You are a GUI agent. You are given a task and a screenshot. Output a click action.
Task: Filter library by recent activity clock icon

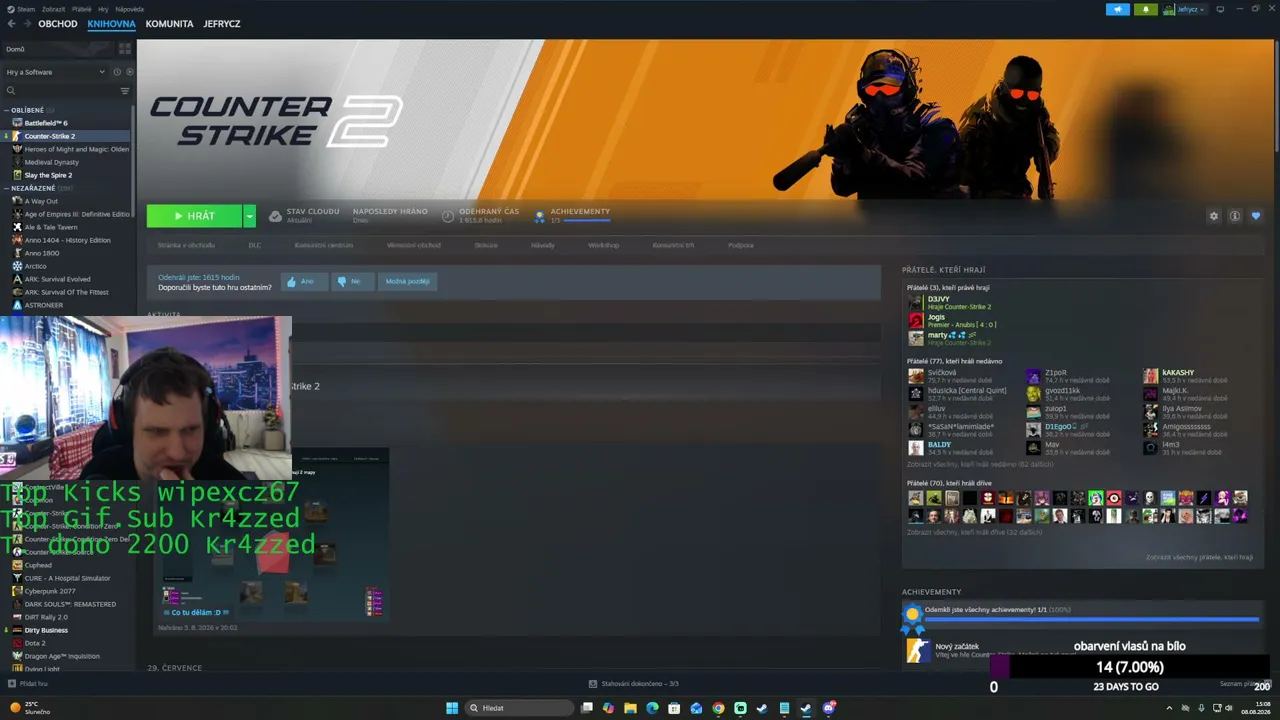pos(117,72)
